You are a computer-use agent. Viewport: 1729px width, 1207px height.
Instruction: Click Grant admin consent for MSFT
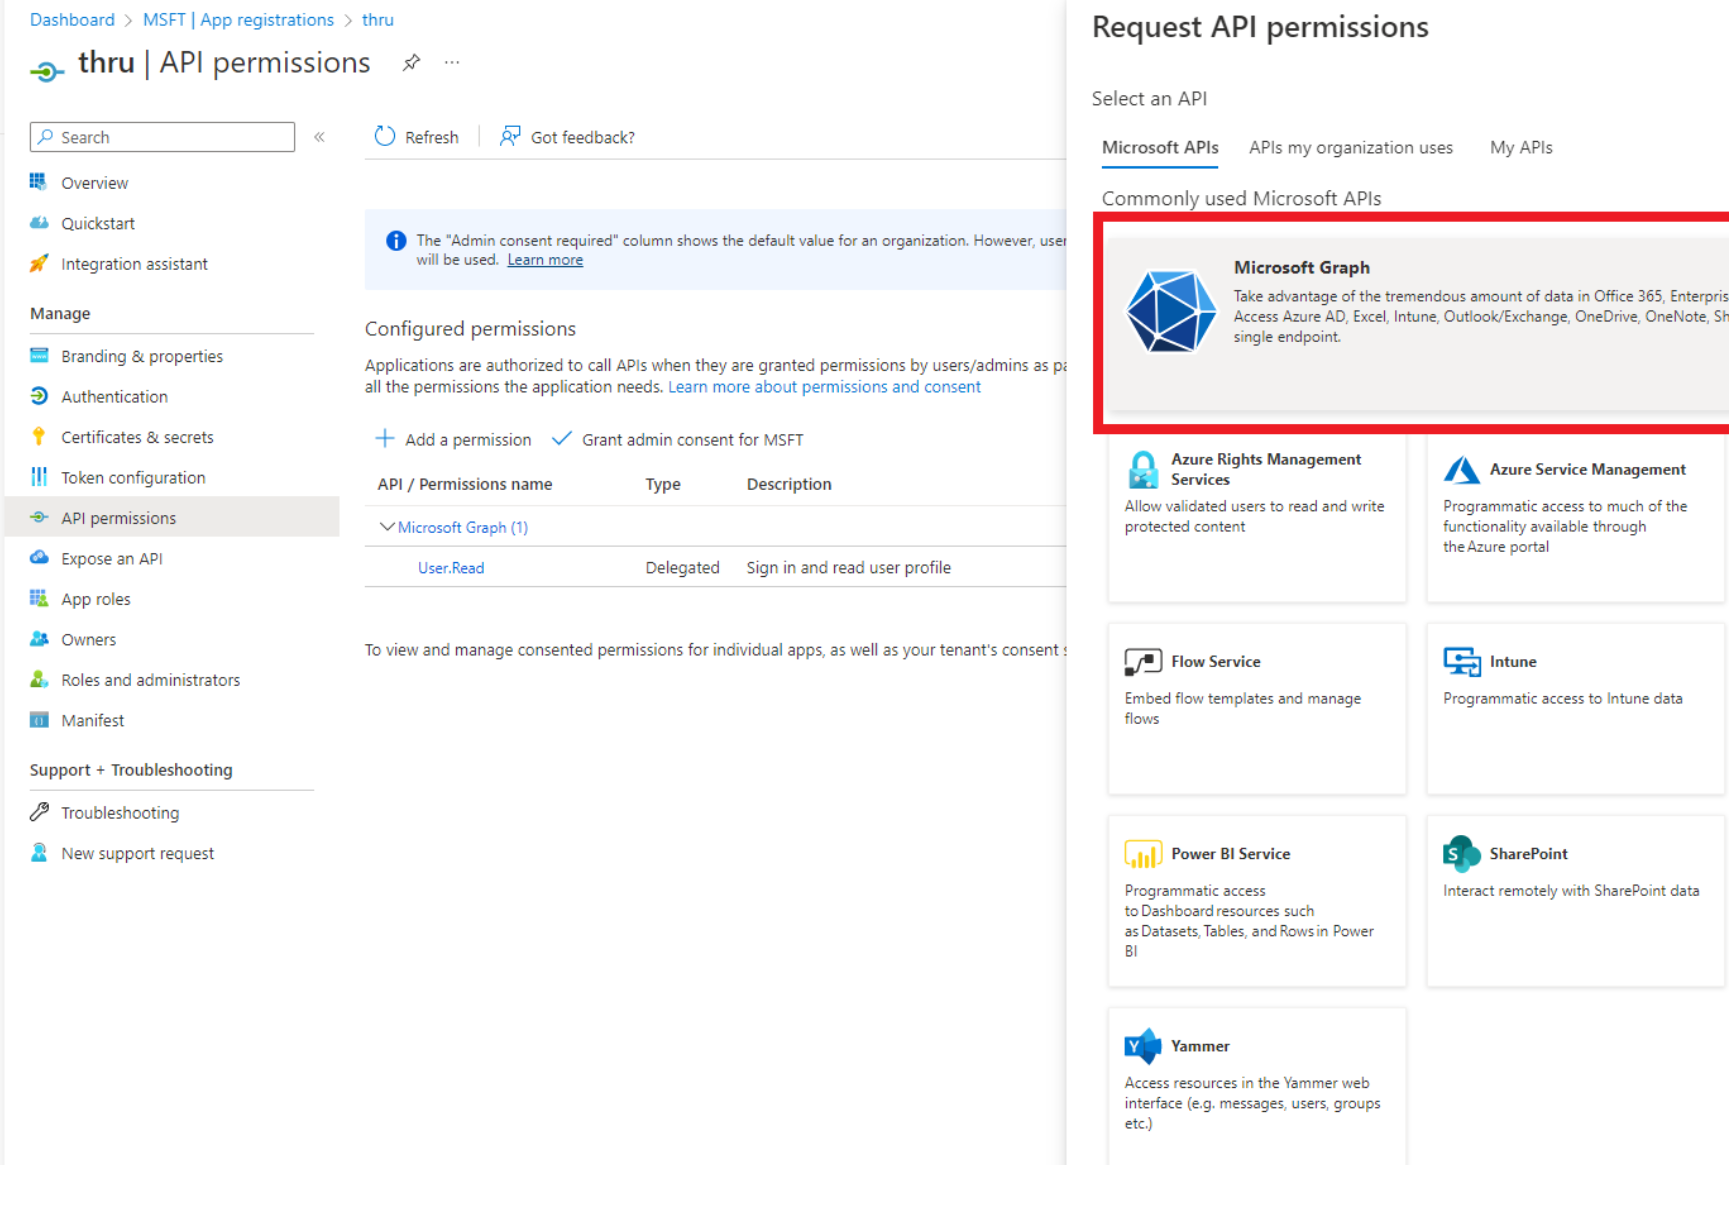(x=678, y=440)
